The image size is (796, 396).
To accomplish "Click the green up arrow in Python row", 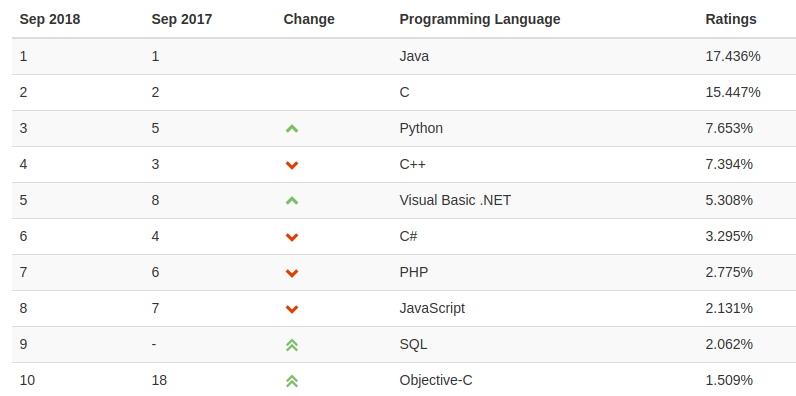I will click(292, 129).
